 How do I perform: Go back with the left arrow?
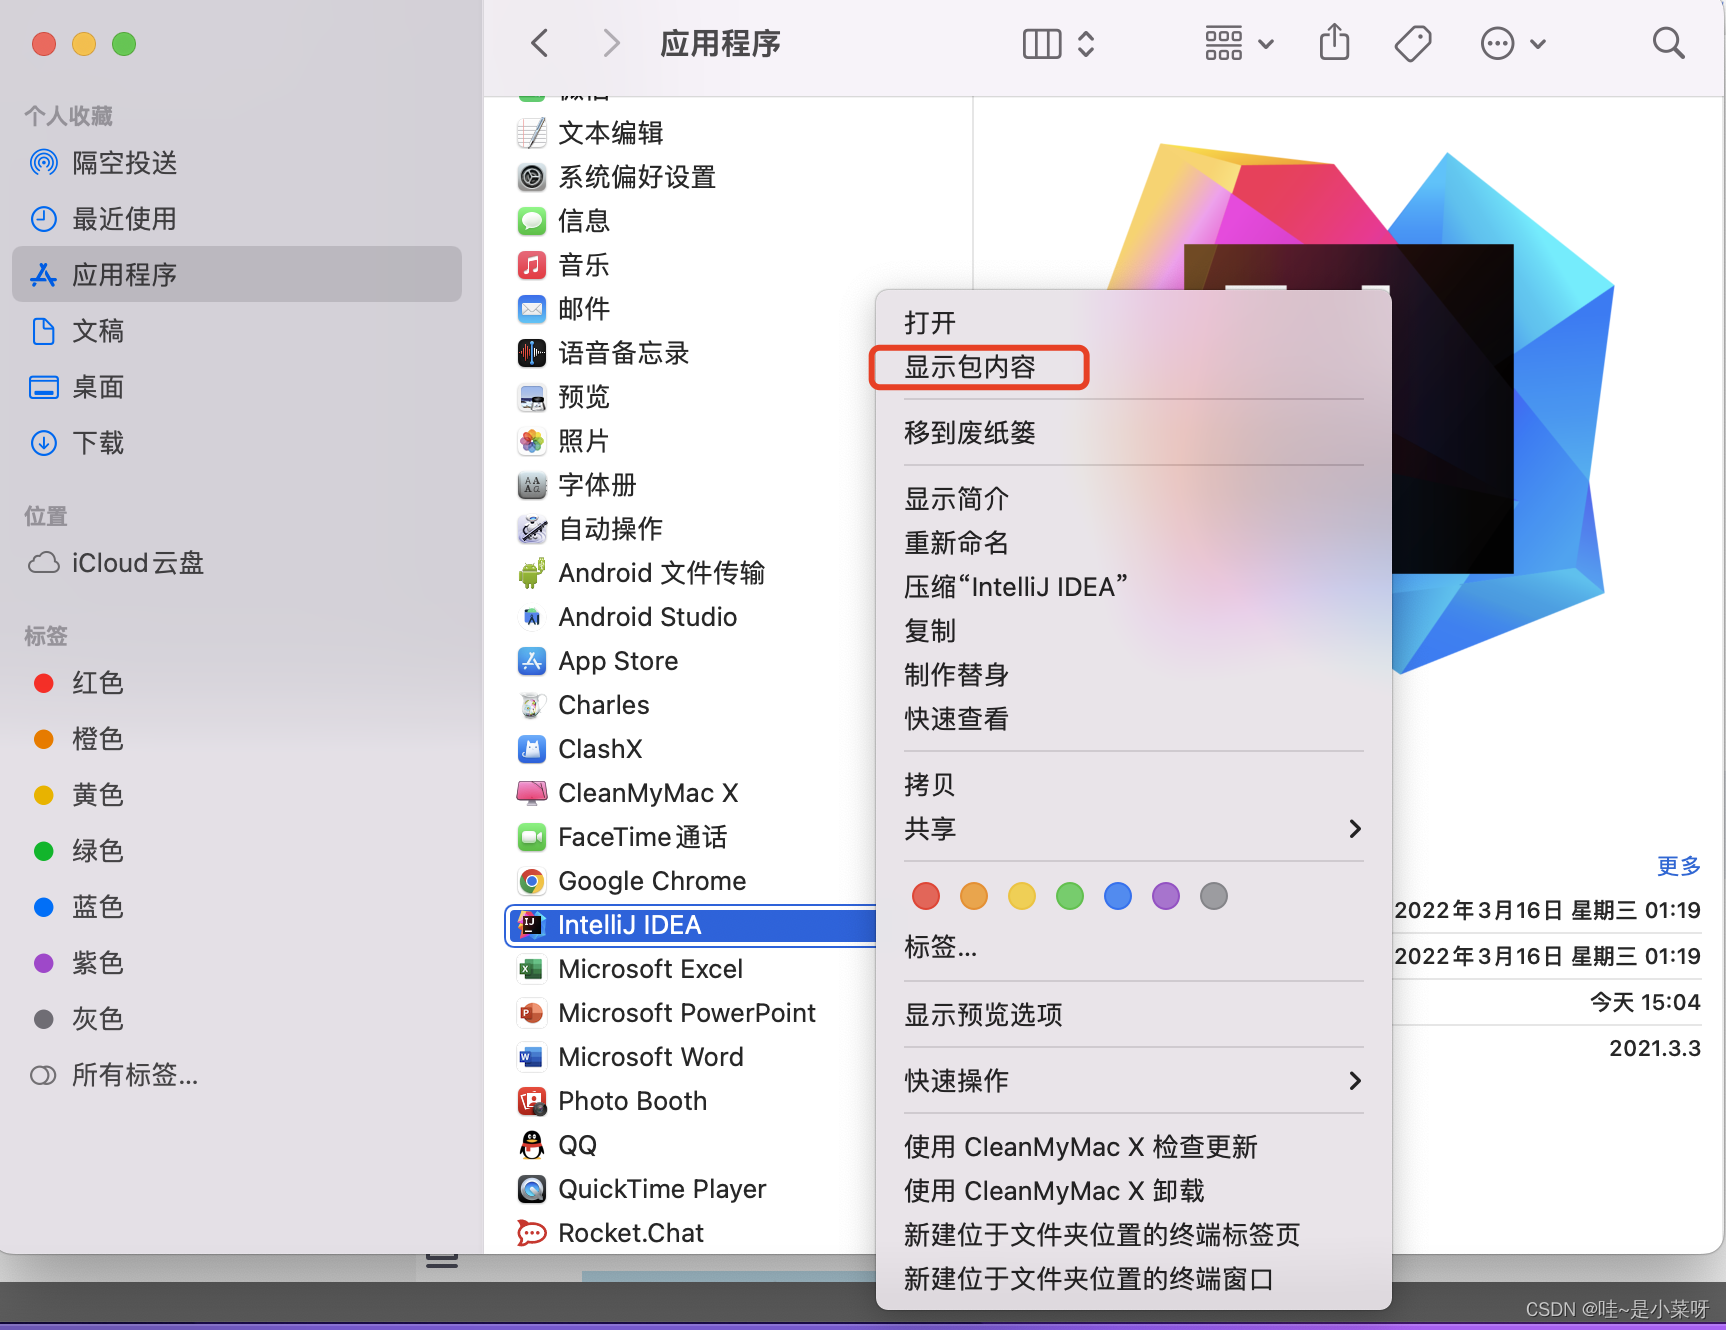click(540, 43)
